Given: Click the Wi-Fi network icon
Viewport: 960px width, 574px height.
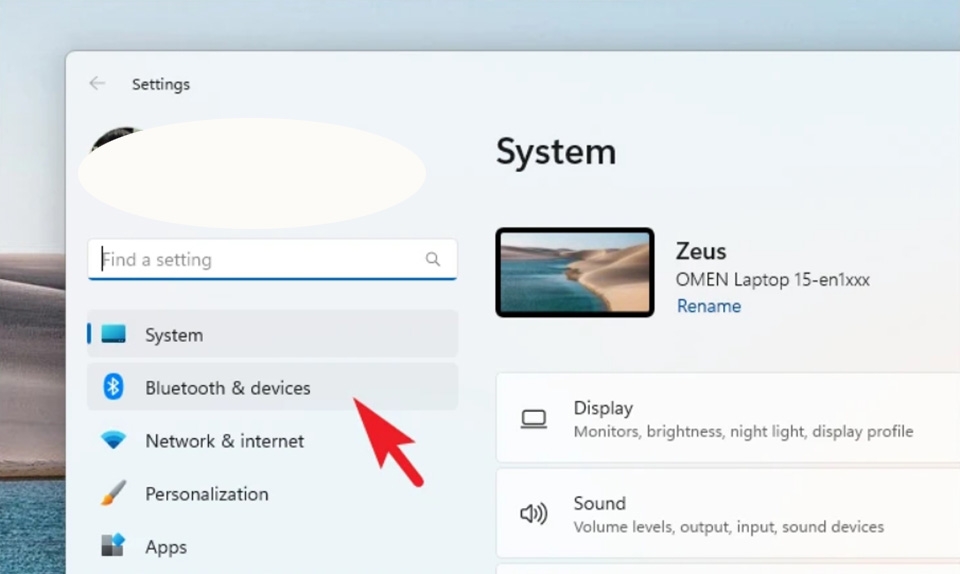Looking at the screenshot, I should coord(113,439).
